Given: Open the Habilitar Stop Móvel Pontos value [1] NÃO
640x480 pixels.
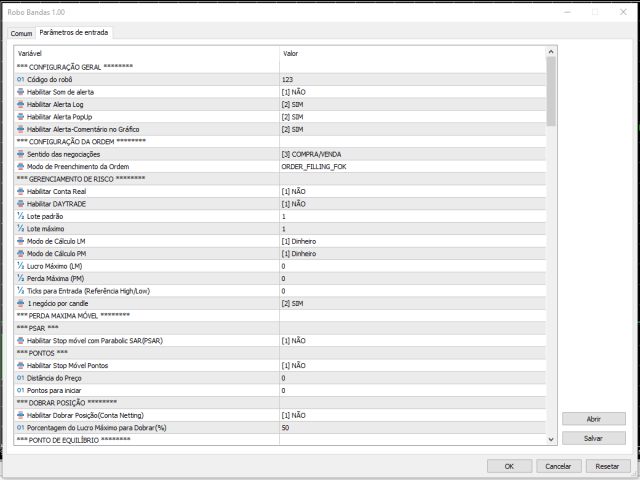Looking at the screenshot, I should 413,365.
